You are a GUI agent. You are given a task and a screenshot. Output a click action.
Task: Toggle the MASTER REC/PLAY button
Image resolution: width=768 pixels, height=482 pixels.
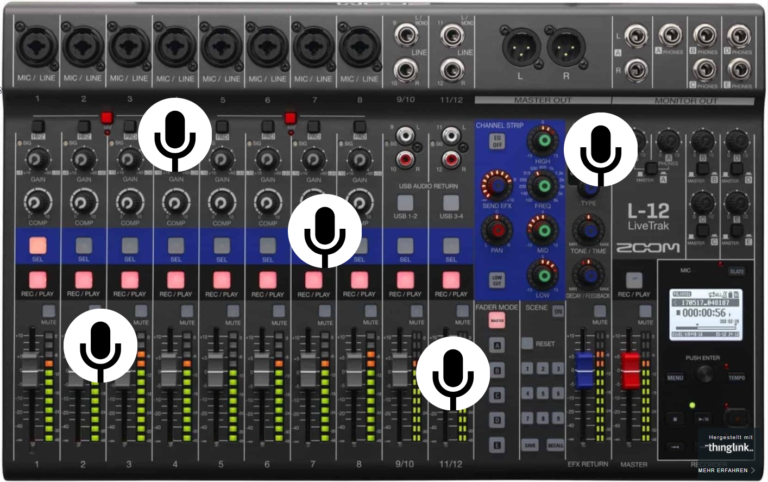click(x=634, y=280)
